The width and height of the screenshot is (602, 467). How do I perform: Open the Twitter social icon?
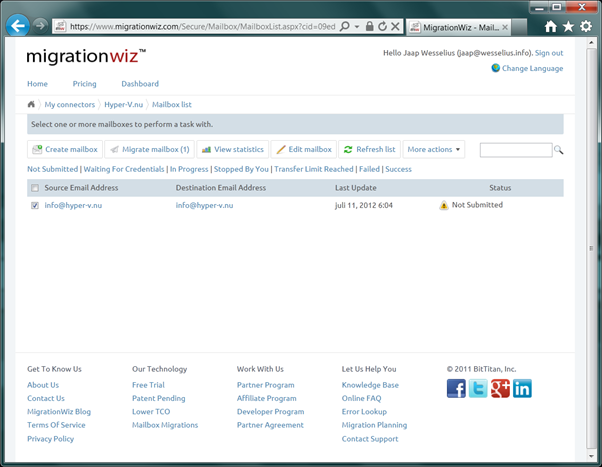coord(478,389)
